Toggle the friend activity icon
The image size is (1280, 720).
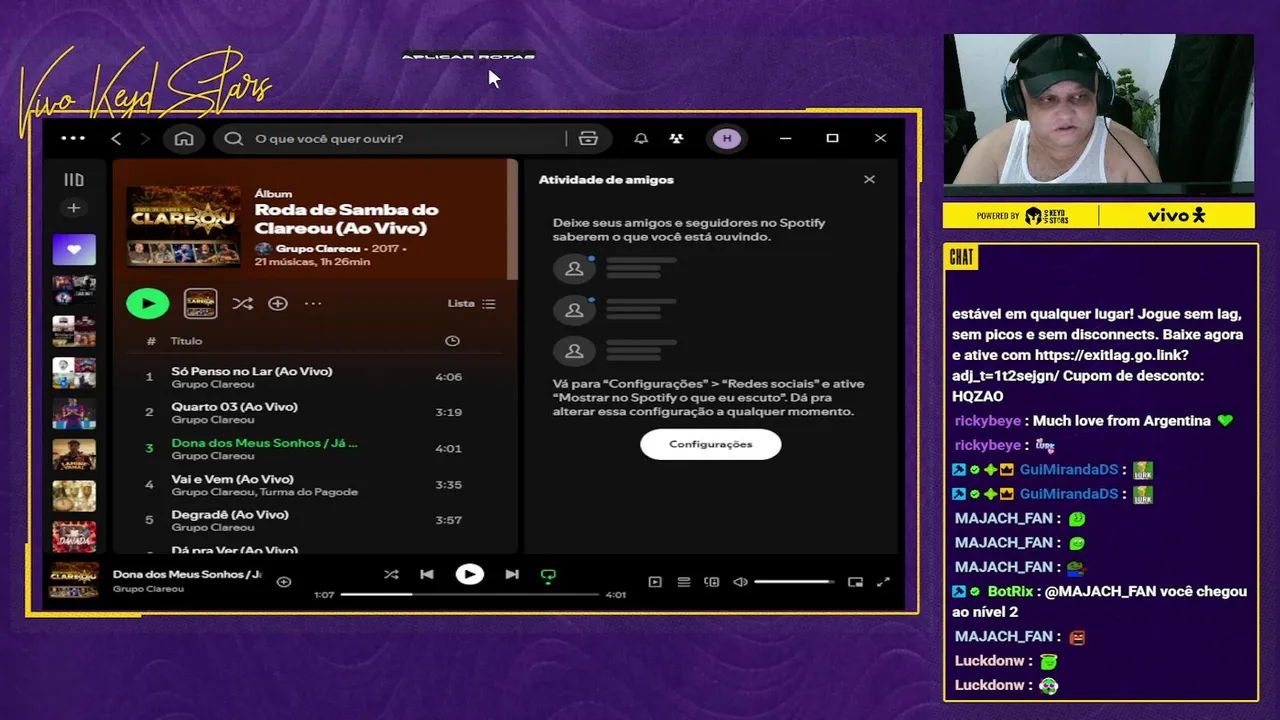(677, 138)
